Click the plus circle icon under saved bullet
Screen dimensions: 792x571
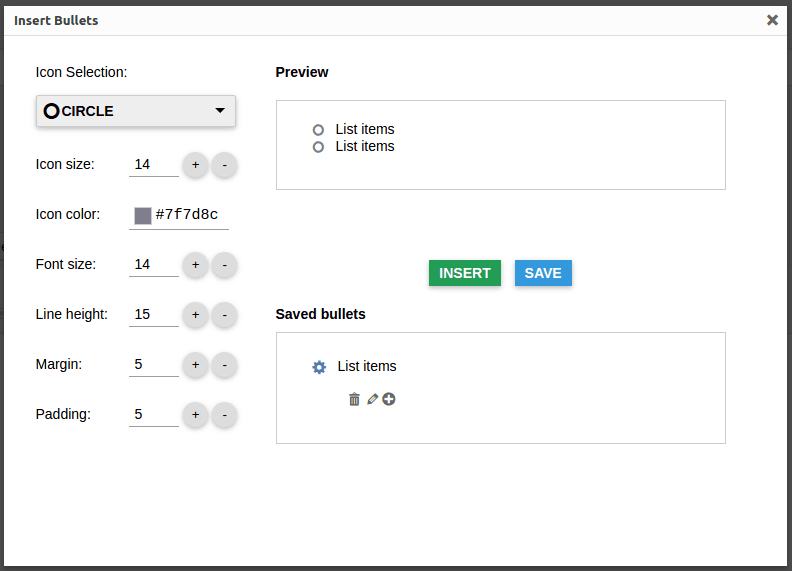coord(389,399)
